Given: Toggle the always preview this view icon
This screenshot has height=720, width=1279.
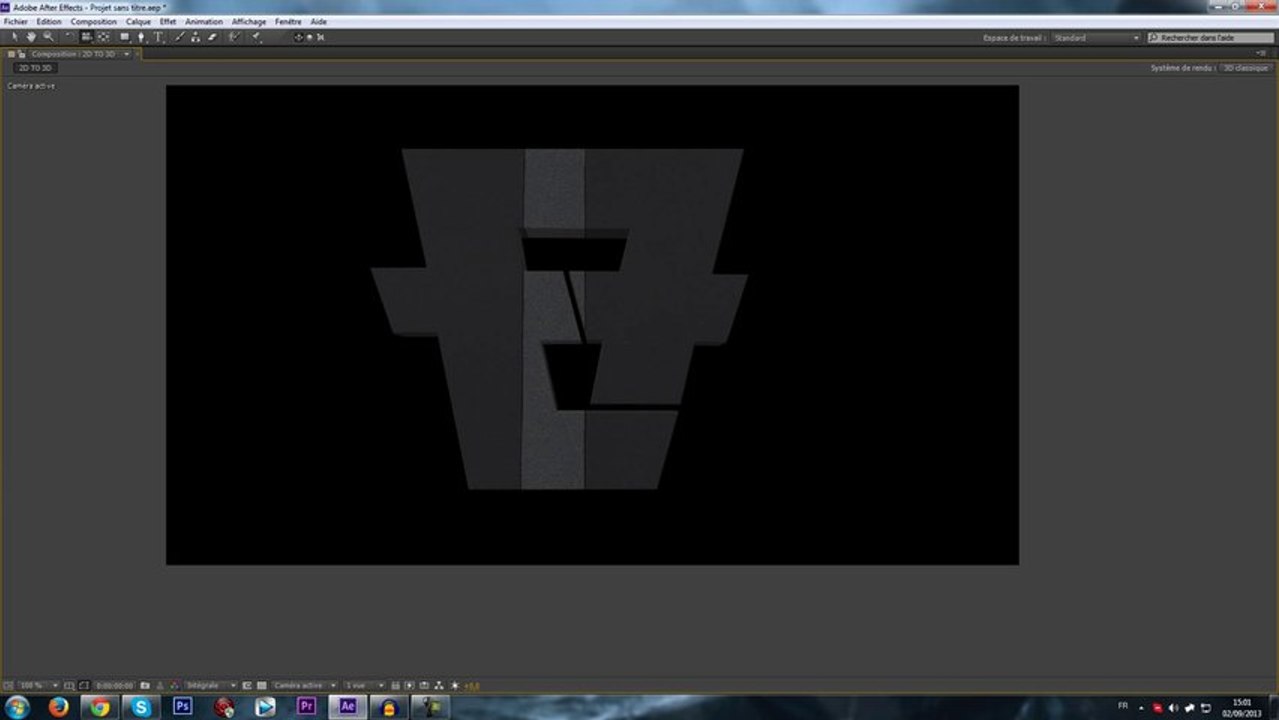Looking at the screenshot, I should (8, 685).
